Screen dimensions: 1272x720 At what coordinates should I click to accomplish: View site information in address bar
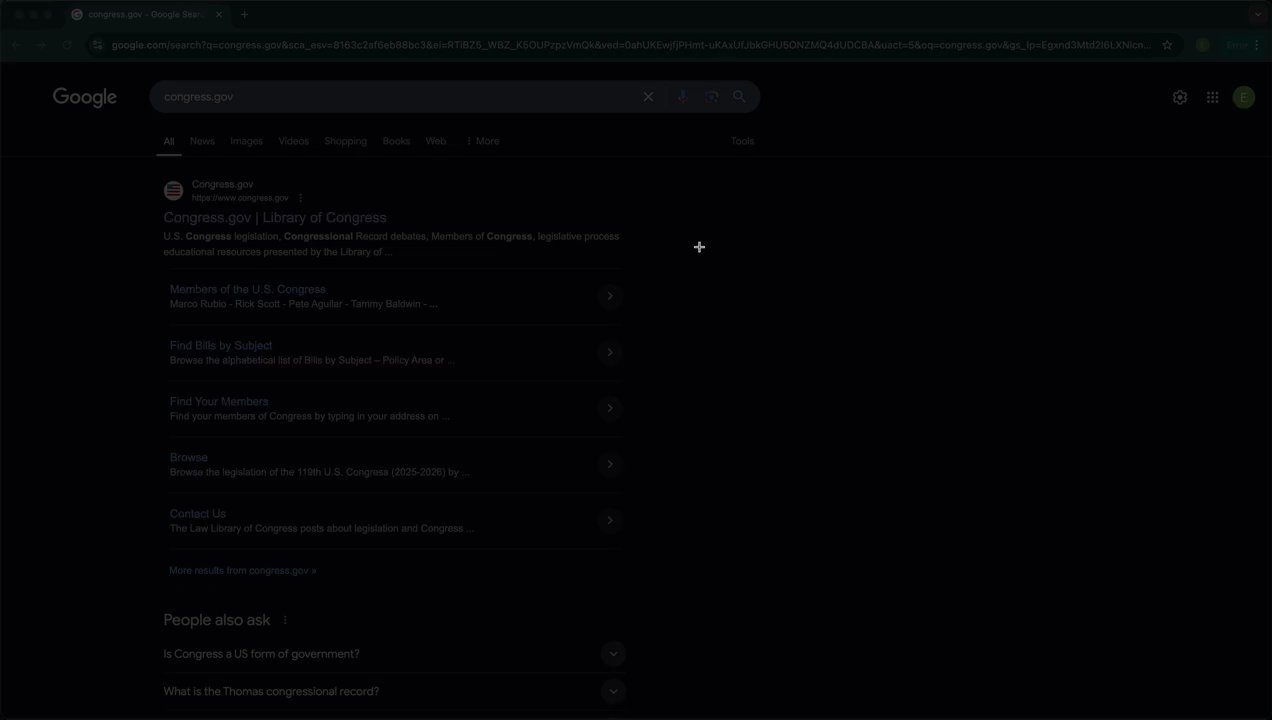point(97,45)
